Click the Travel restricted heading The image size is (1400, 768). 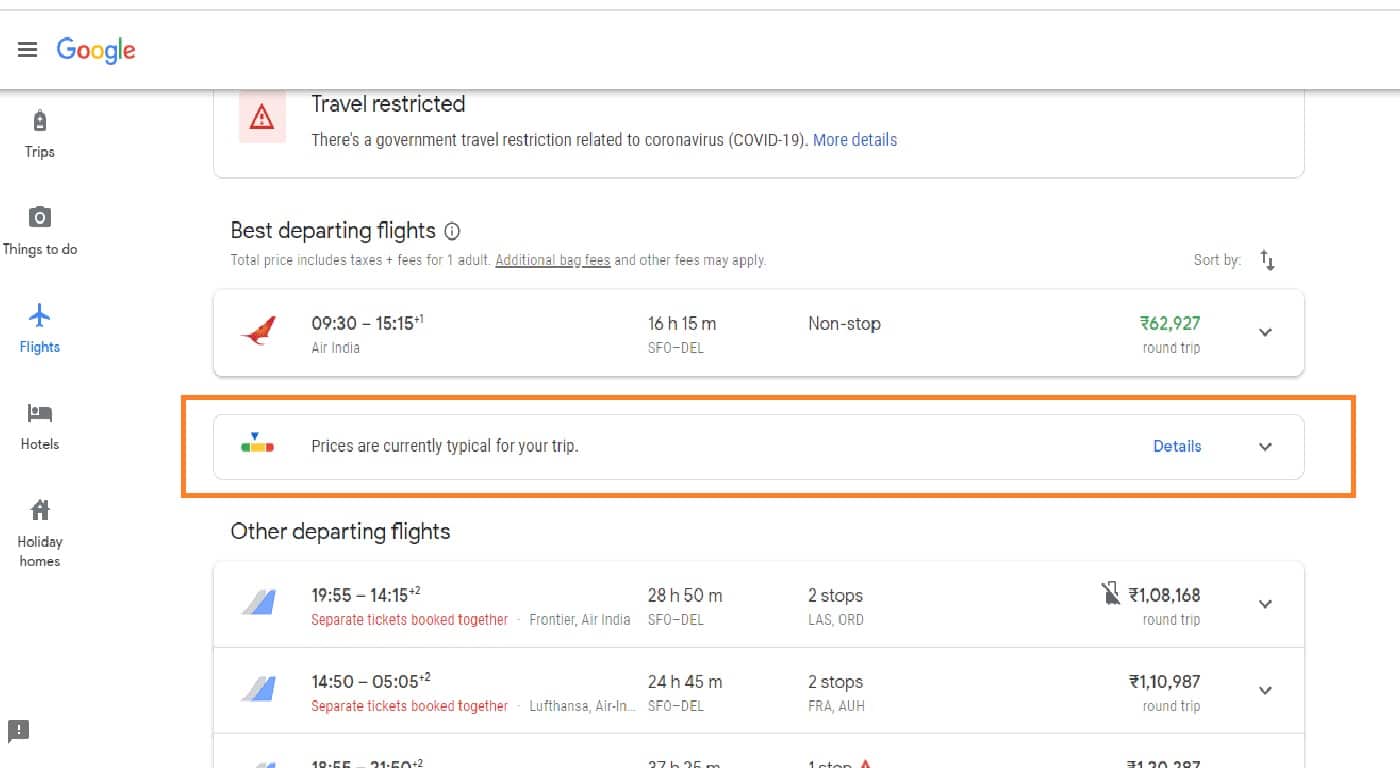[x=388, y=104]
